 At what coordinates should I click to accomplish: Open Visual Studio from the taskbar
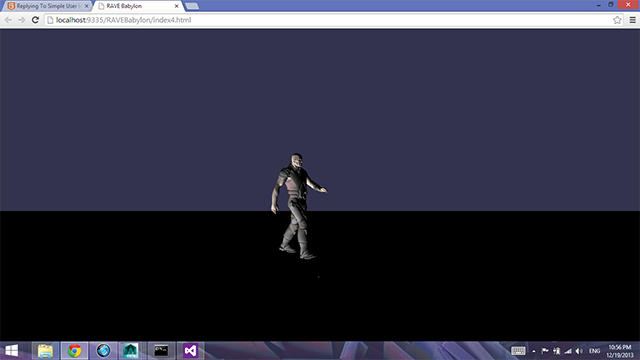[190, 351]
